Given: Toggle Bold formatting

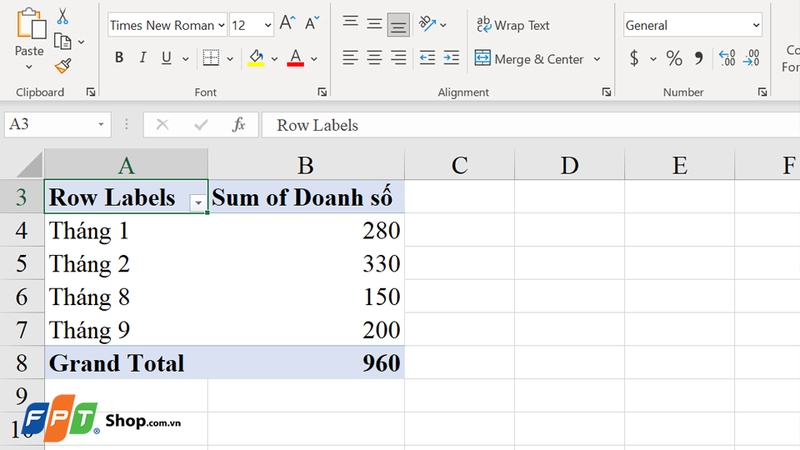Looking at the screenshot, I should 119,58.
